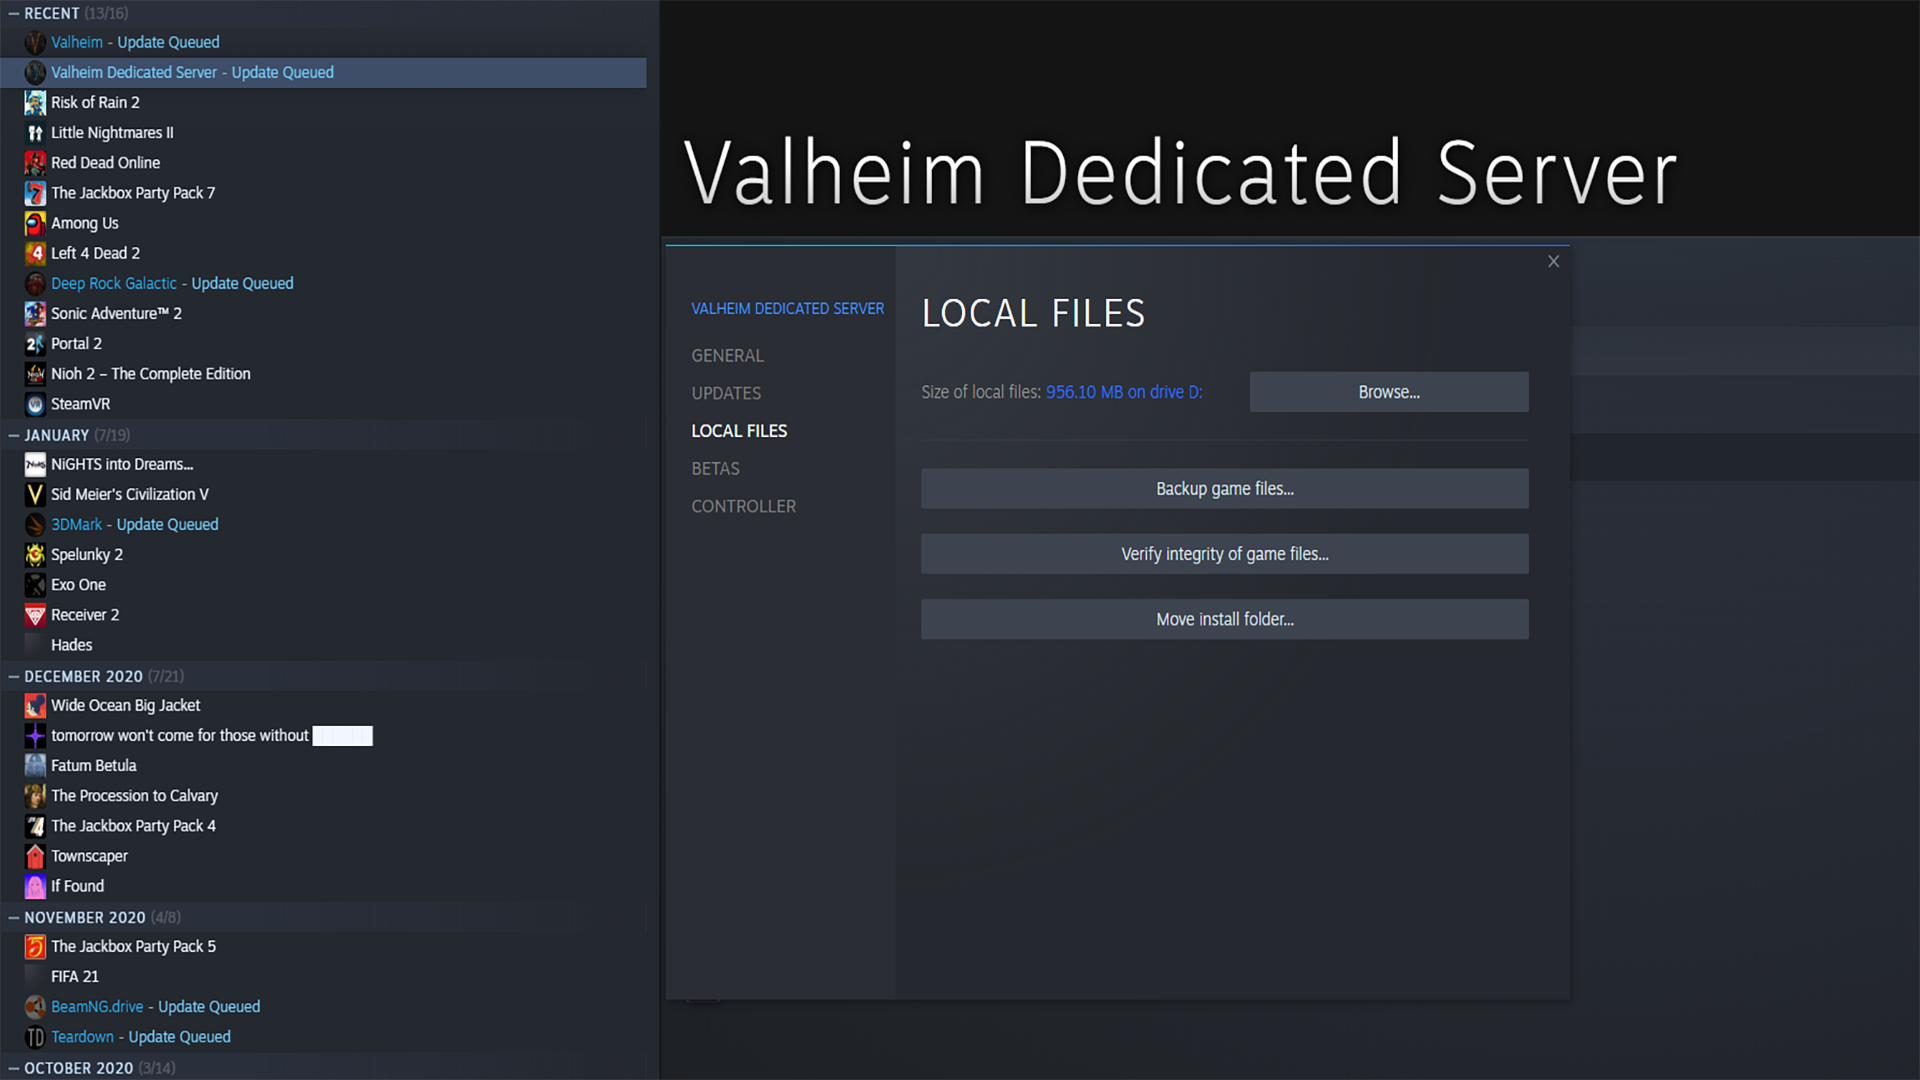Open the BETAS tab

coord(715,468)
